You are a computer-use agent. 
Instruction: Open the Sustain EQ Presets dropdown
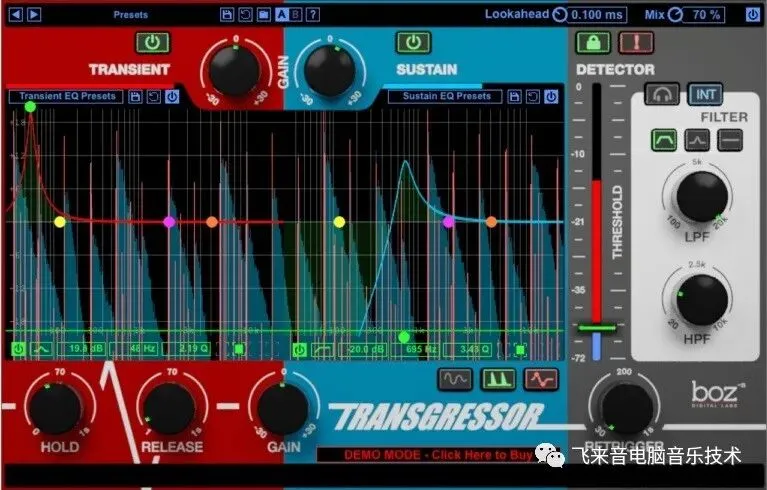(446, 96)
